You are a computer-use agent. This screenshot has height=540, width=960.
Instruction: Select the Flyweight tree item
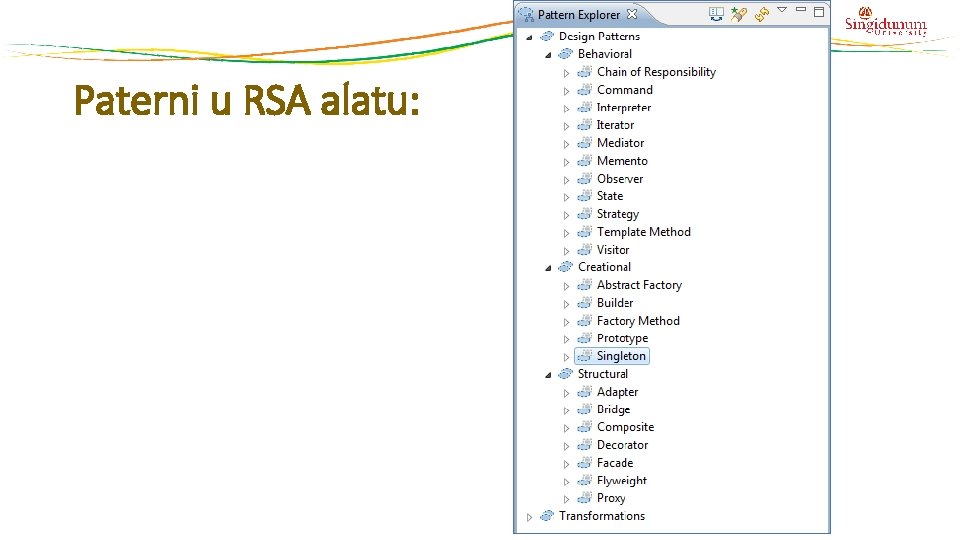point(621,481)
